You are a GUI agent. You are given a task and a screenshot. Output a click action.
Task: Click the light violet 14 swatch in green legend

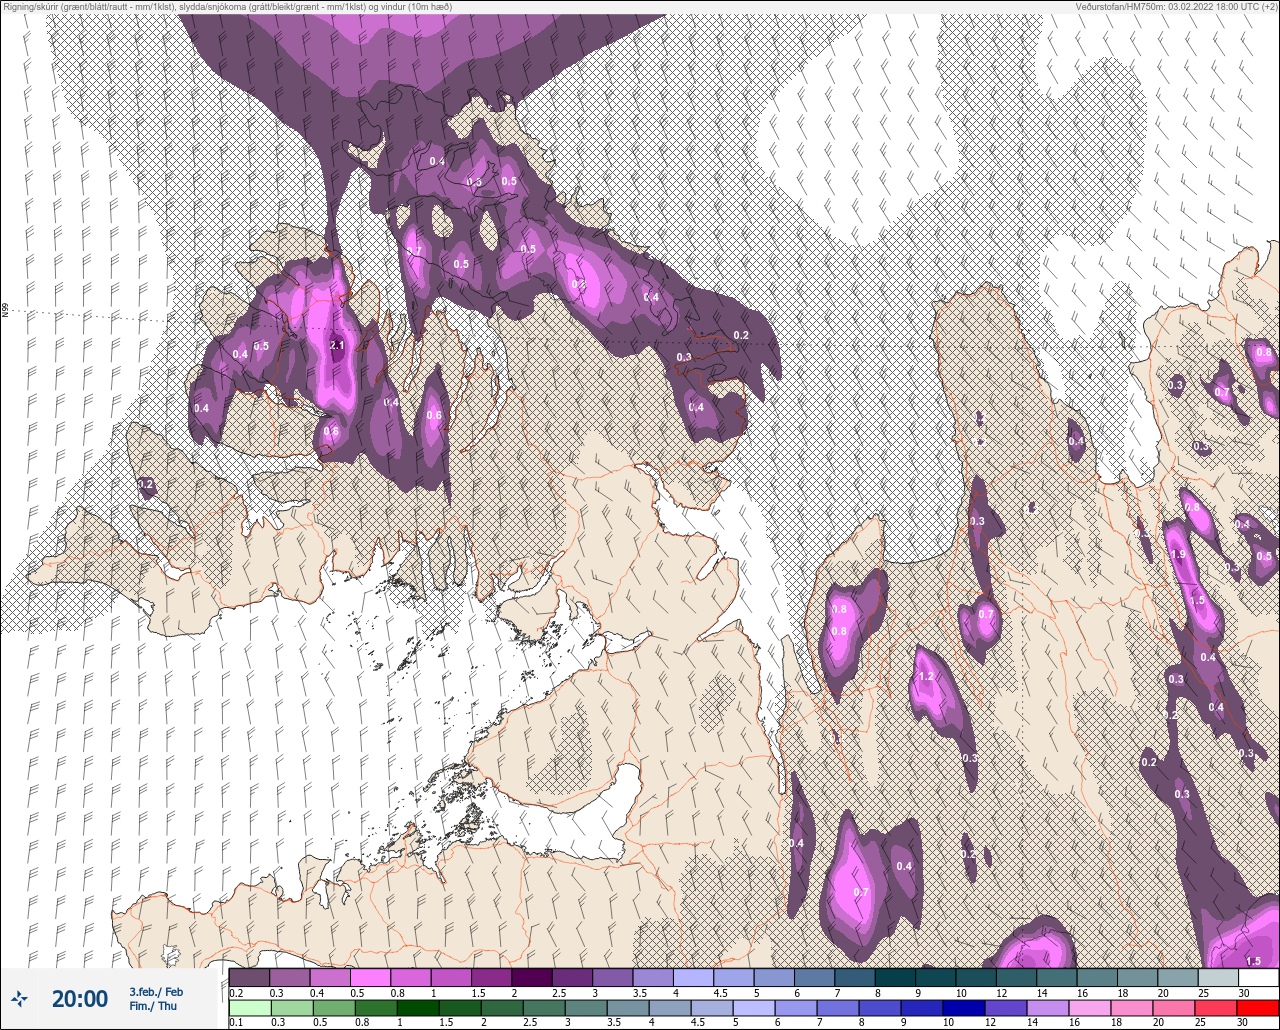[1049, 1007]
